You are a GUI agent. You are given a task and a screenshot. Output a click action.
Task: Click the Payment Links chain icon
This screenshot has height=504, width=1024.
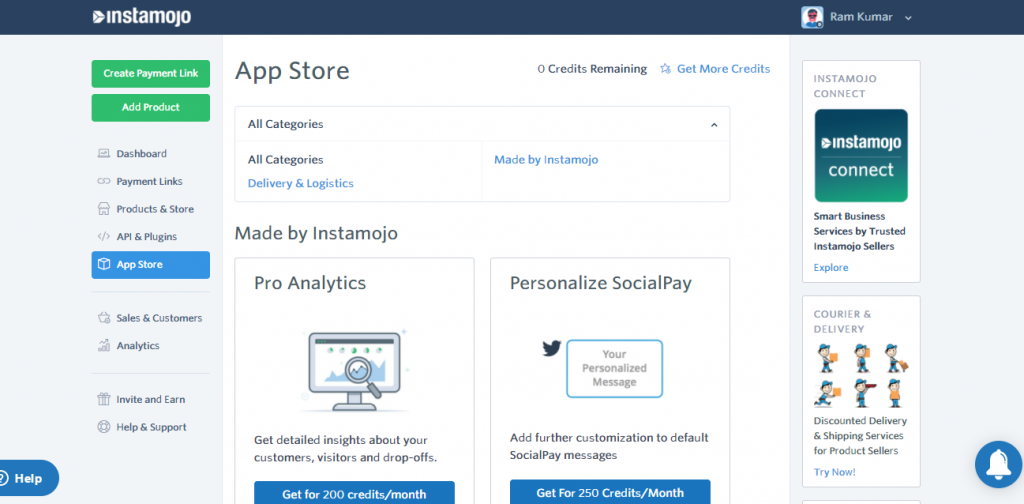[x=104, y=182]
